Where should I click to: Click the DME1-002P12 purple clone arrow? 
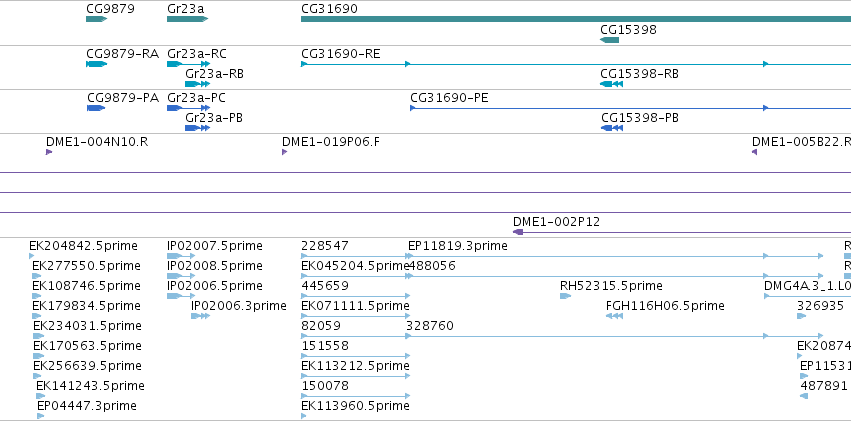pos(518,232)
